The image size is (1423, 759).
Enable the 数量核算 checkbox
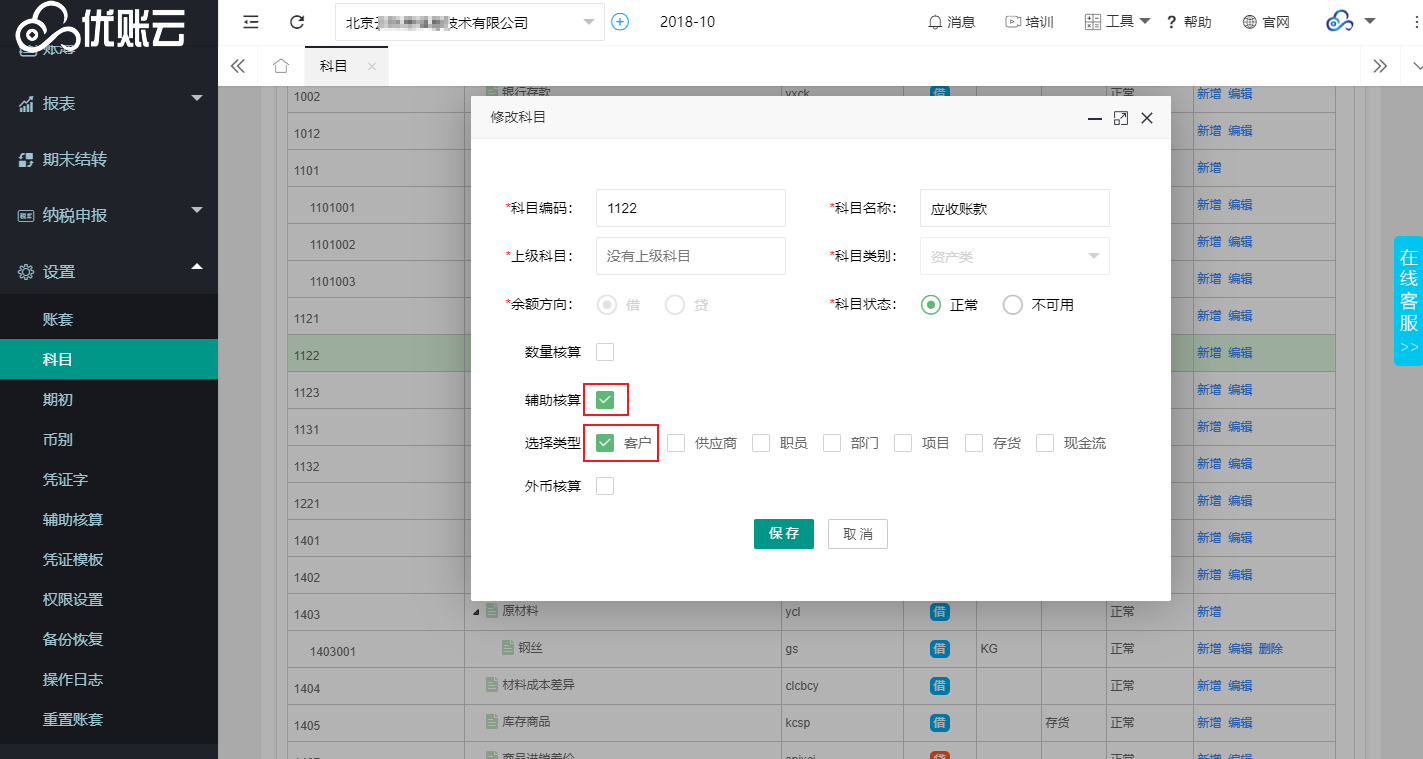click(x=605, y=352)
